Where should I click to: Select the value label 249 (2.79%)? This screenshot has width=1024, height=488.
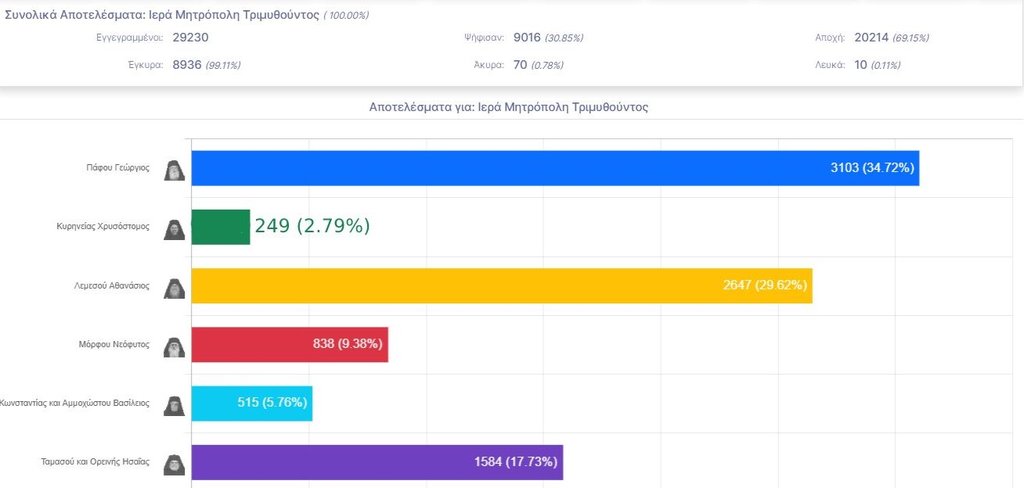click(312, 226)
